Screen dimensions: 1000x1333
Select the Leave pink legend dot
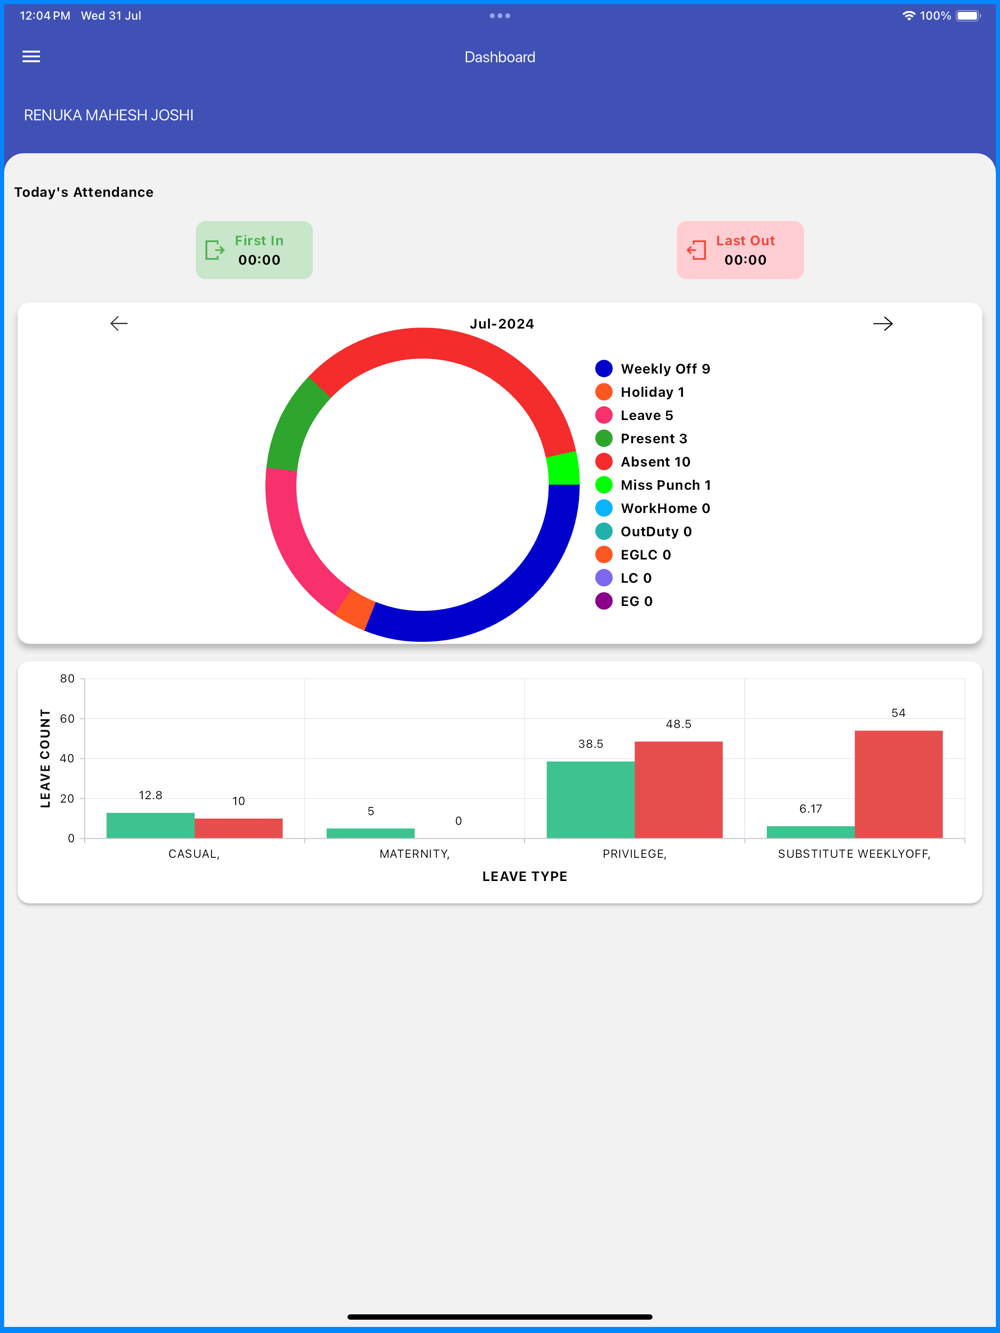[604, 415]
